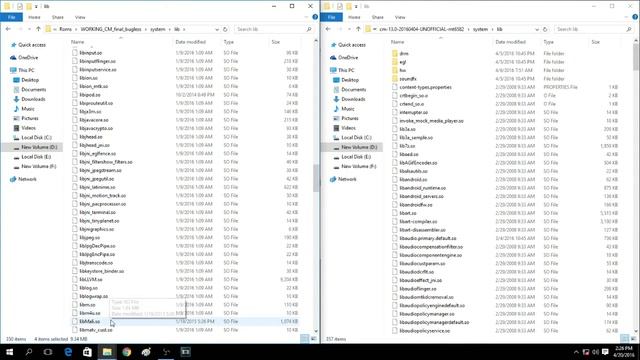Open recent locations dropdown in left window

[x=29, y=29]
